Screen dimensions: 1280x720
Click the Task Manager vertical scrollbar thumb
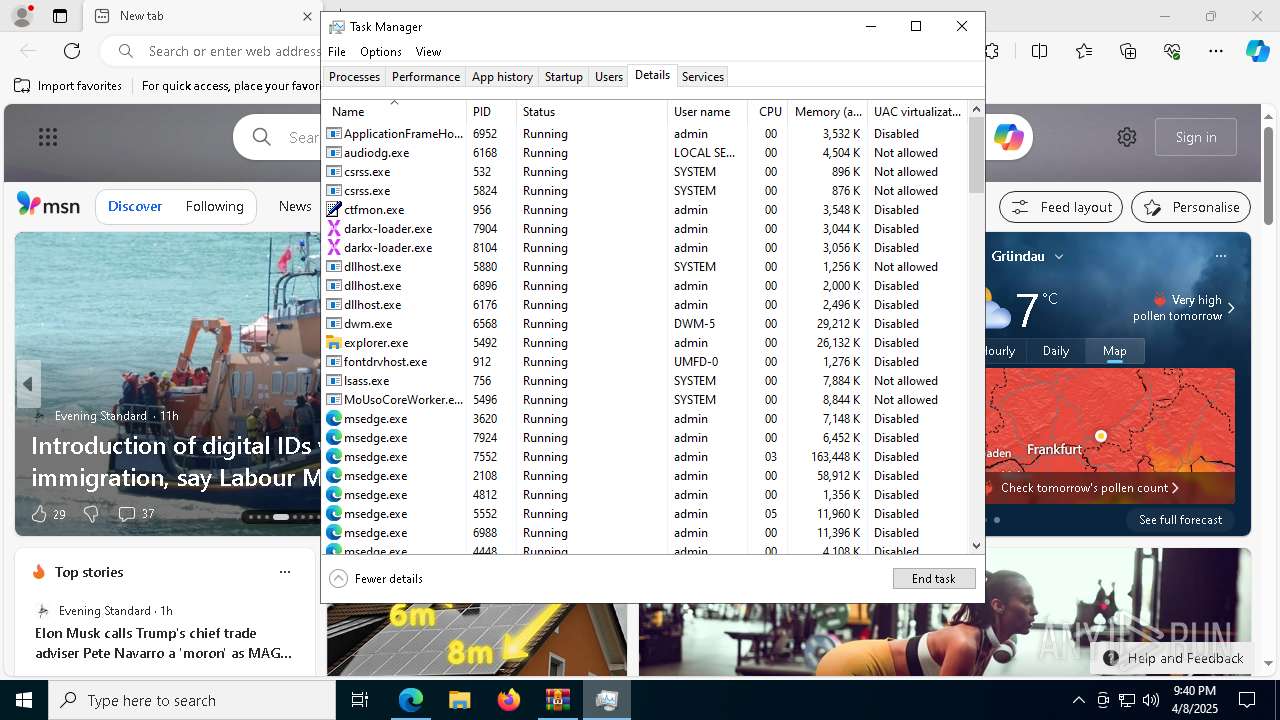(977, 156)
